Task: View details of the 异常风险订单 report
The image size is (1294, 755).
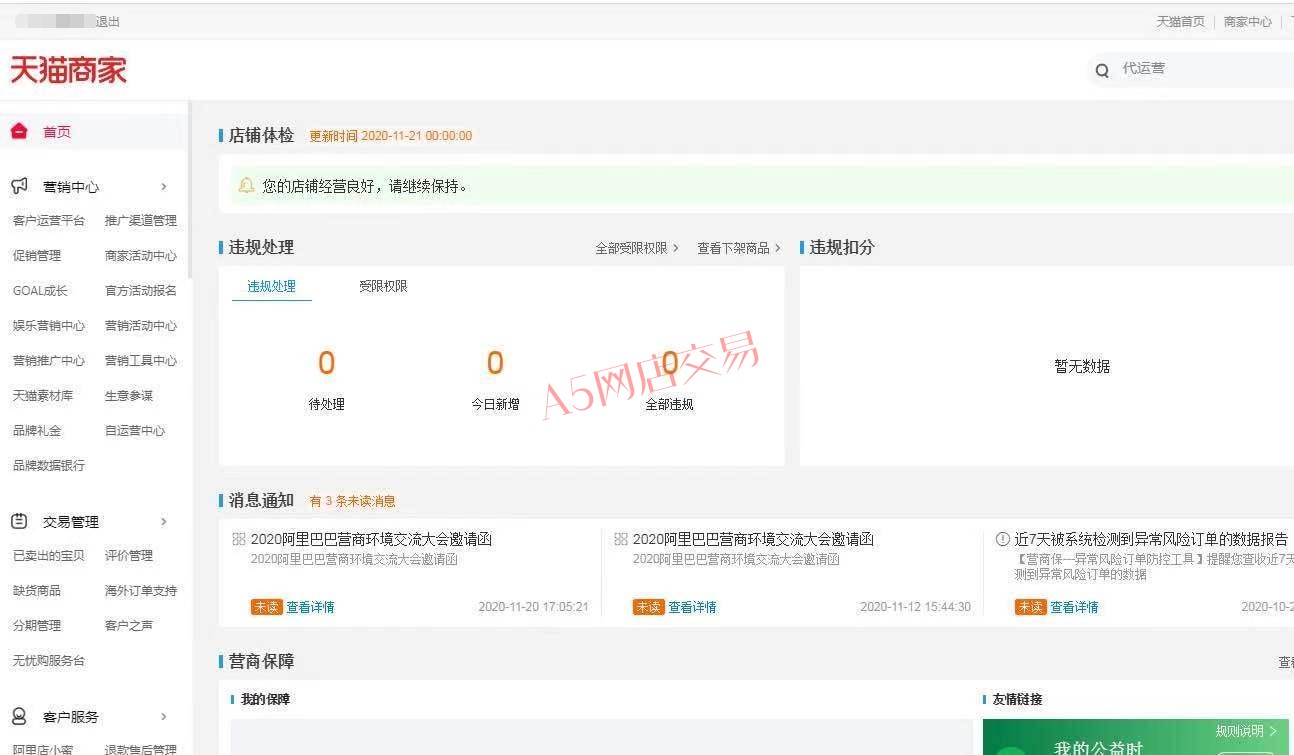Action: pos(1074,607)
